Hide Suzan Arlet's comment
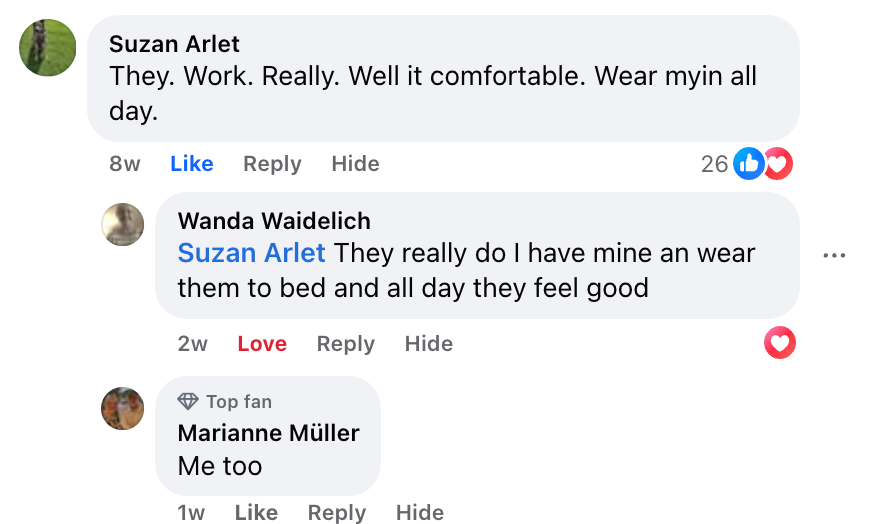This screenshot has height=524, width=876. pos(355,164)
